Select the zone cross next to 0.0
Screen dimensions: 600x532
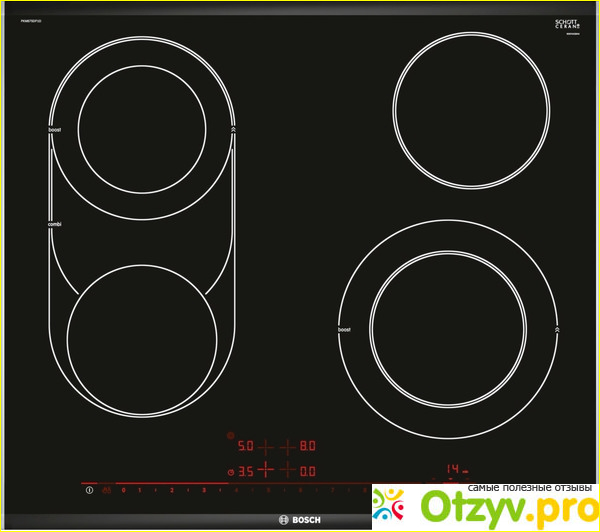coord(287,470)
